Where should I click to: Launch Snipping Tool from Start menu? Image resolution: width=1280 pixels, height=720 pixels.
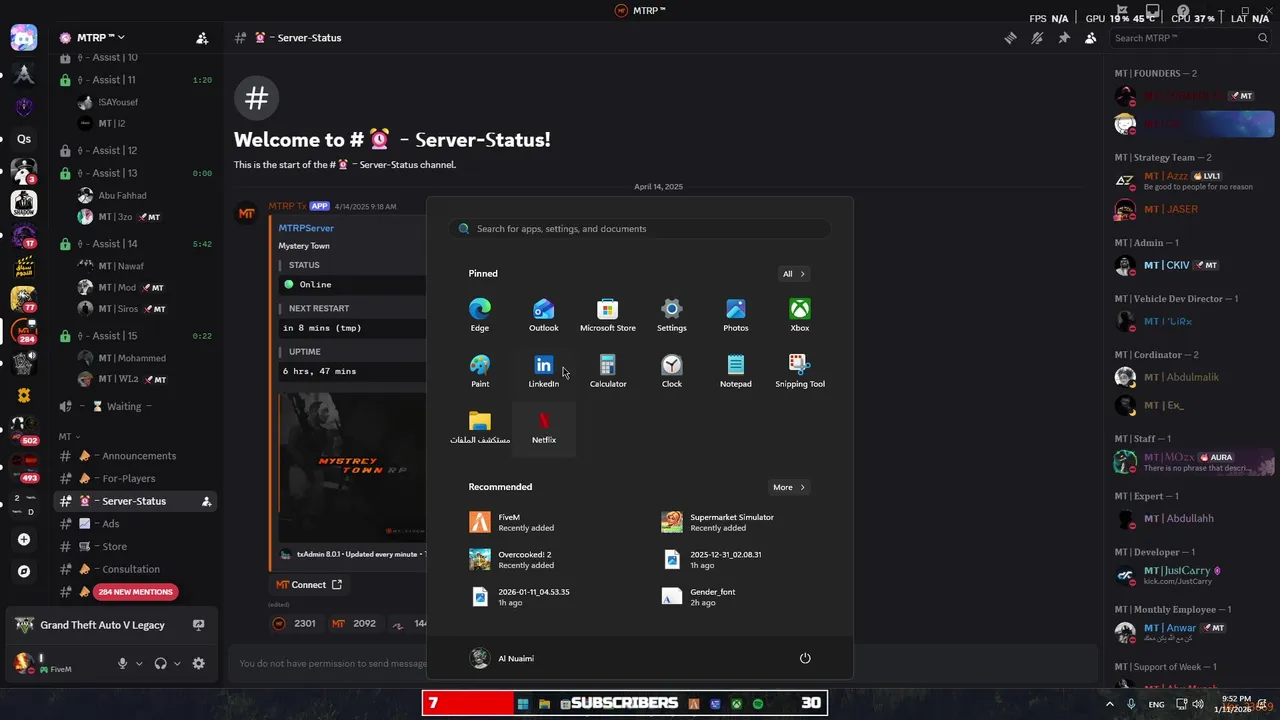800,371
